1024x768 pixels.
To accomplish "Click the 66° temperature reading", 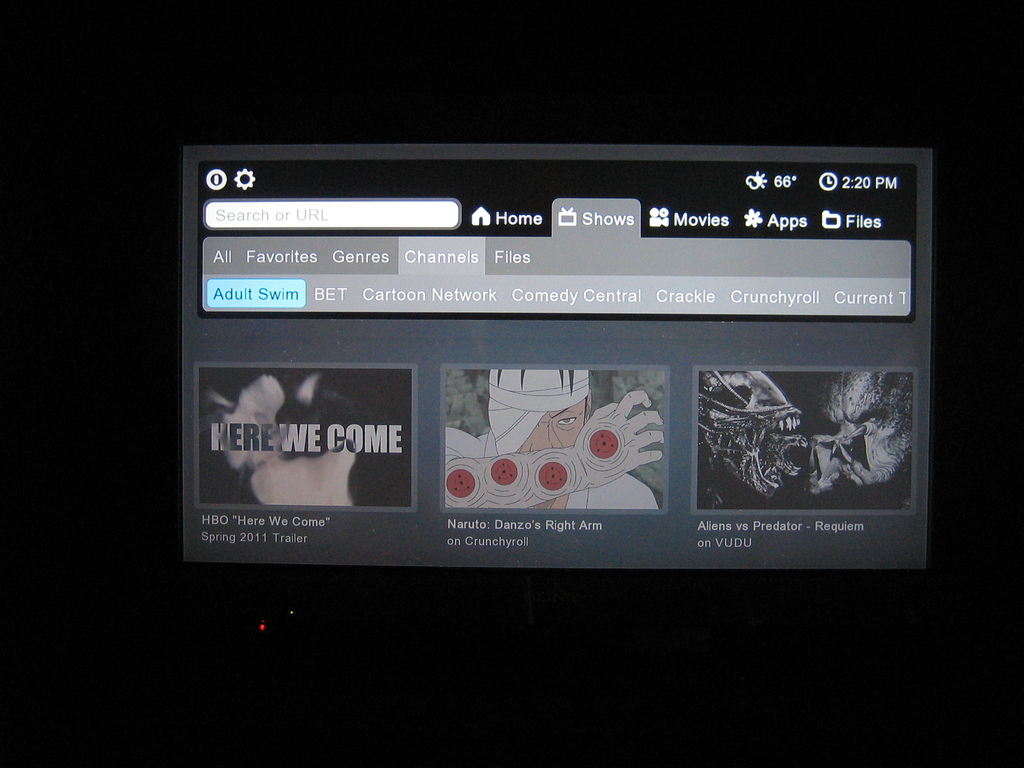I will 785,181.
